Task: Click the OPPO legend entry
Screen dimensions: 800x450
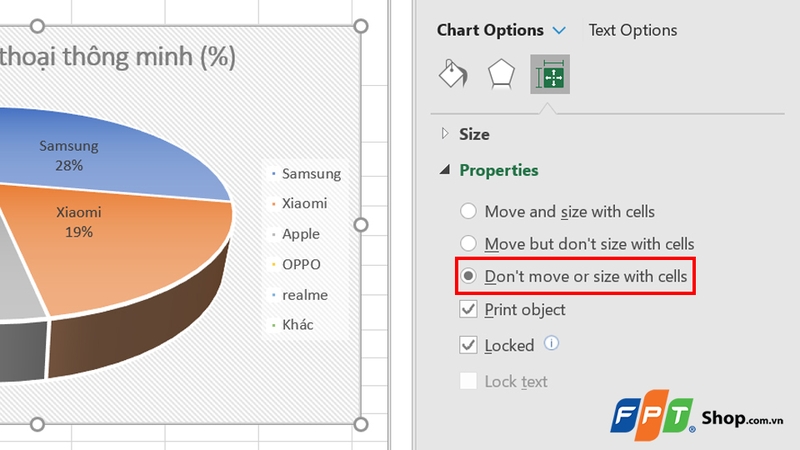Action: point(300,265)
